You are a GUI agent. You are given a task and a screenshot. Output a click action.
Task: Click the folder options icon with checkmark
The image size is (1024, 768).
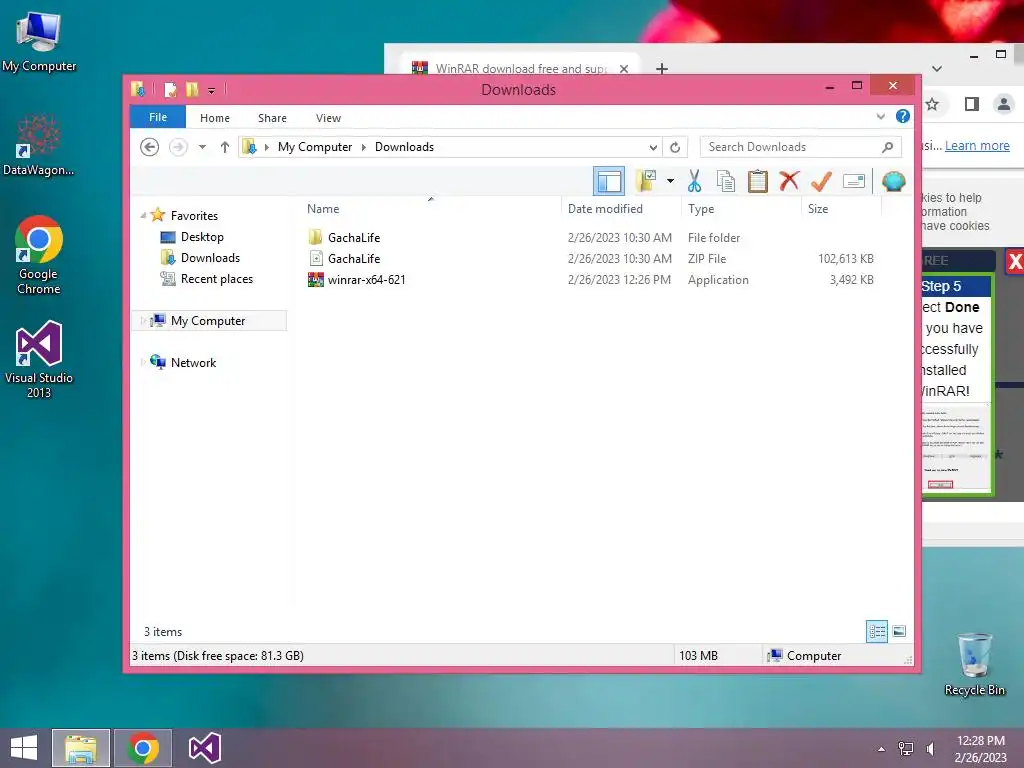646,181
